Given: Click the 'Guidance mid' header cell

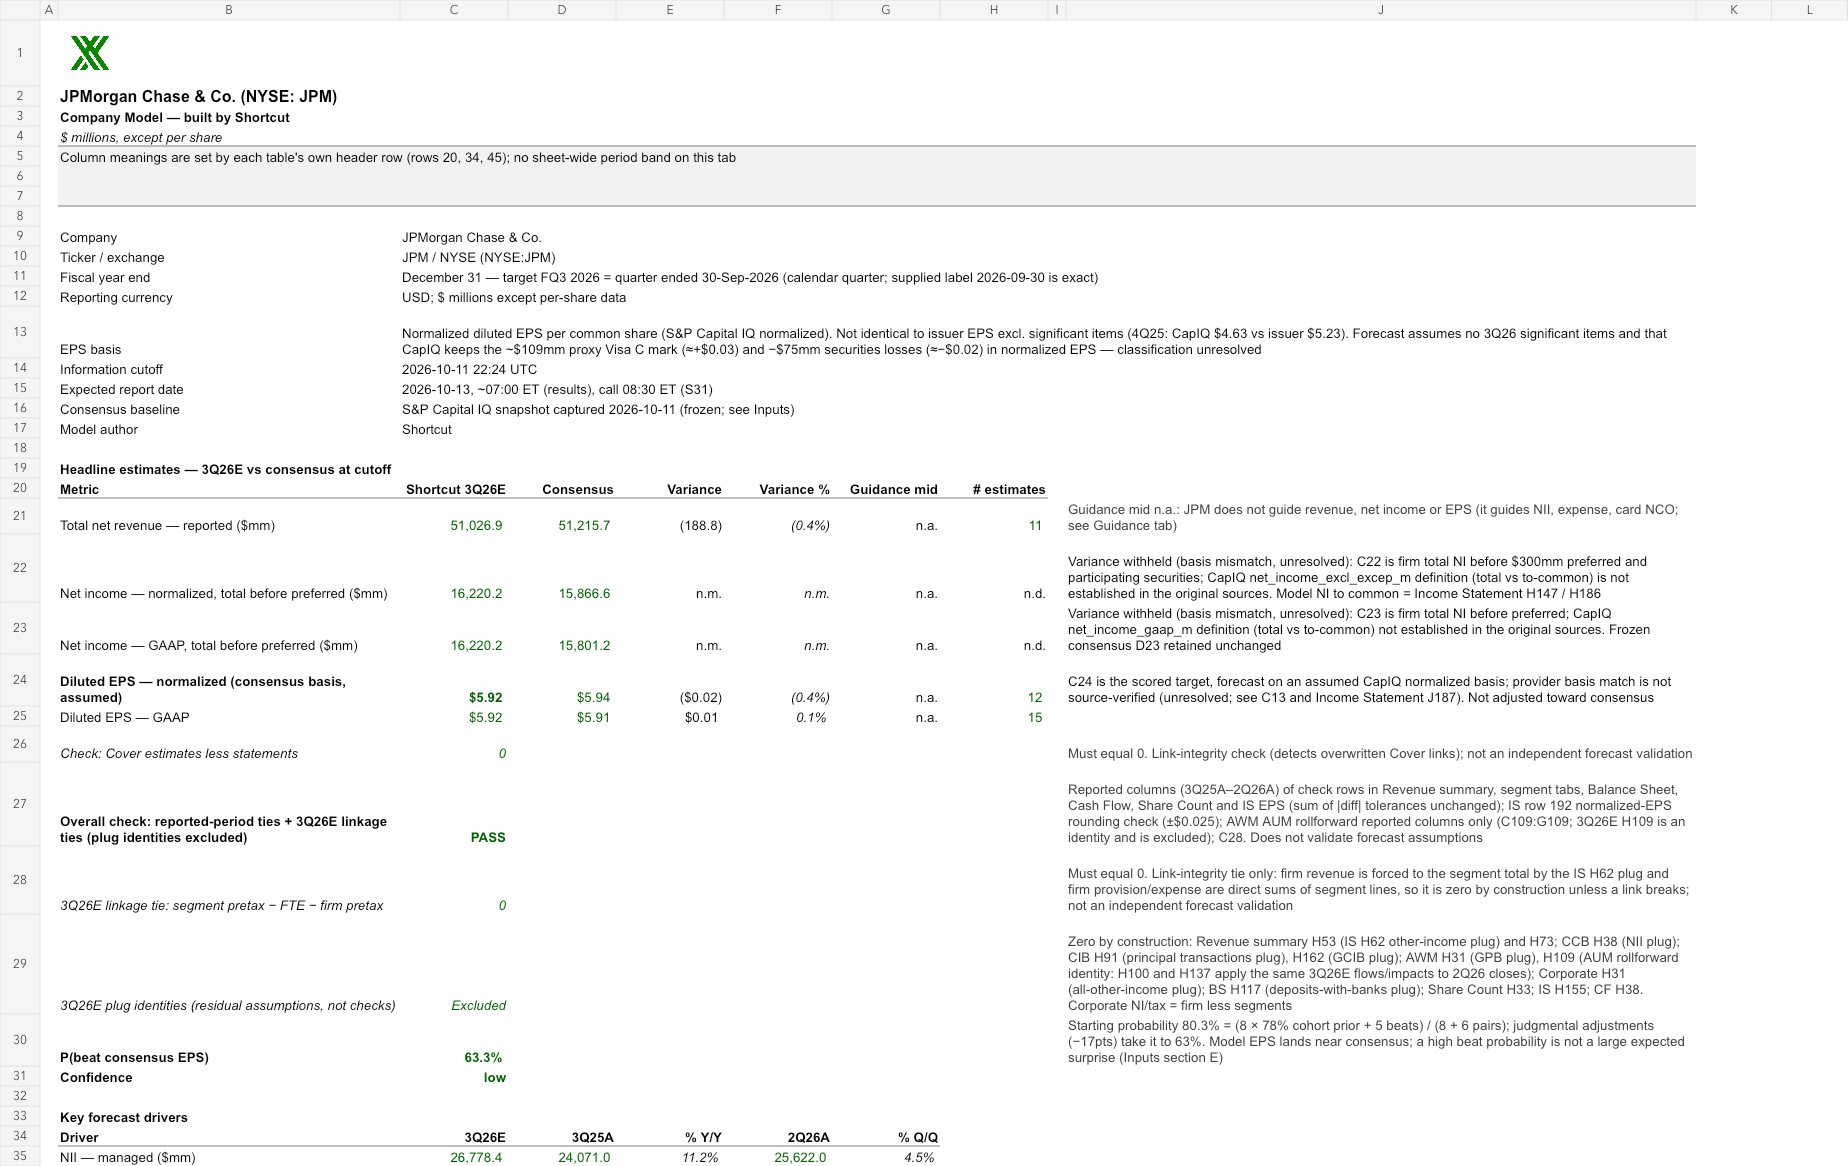Looking at the screenshot, I should point(894,490).
